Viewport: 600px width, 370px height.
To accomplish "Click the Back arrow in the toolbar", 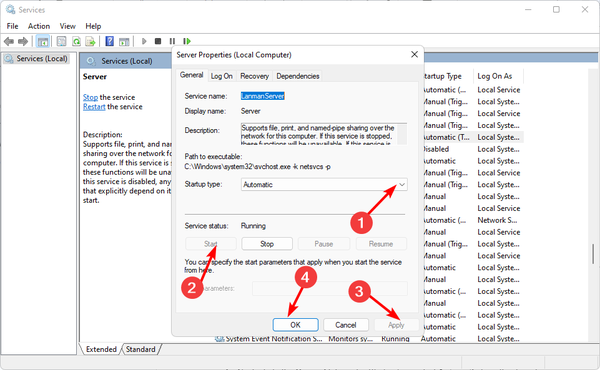I will pos(8,41).
